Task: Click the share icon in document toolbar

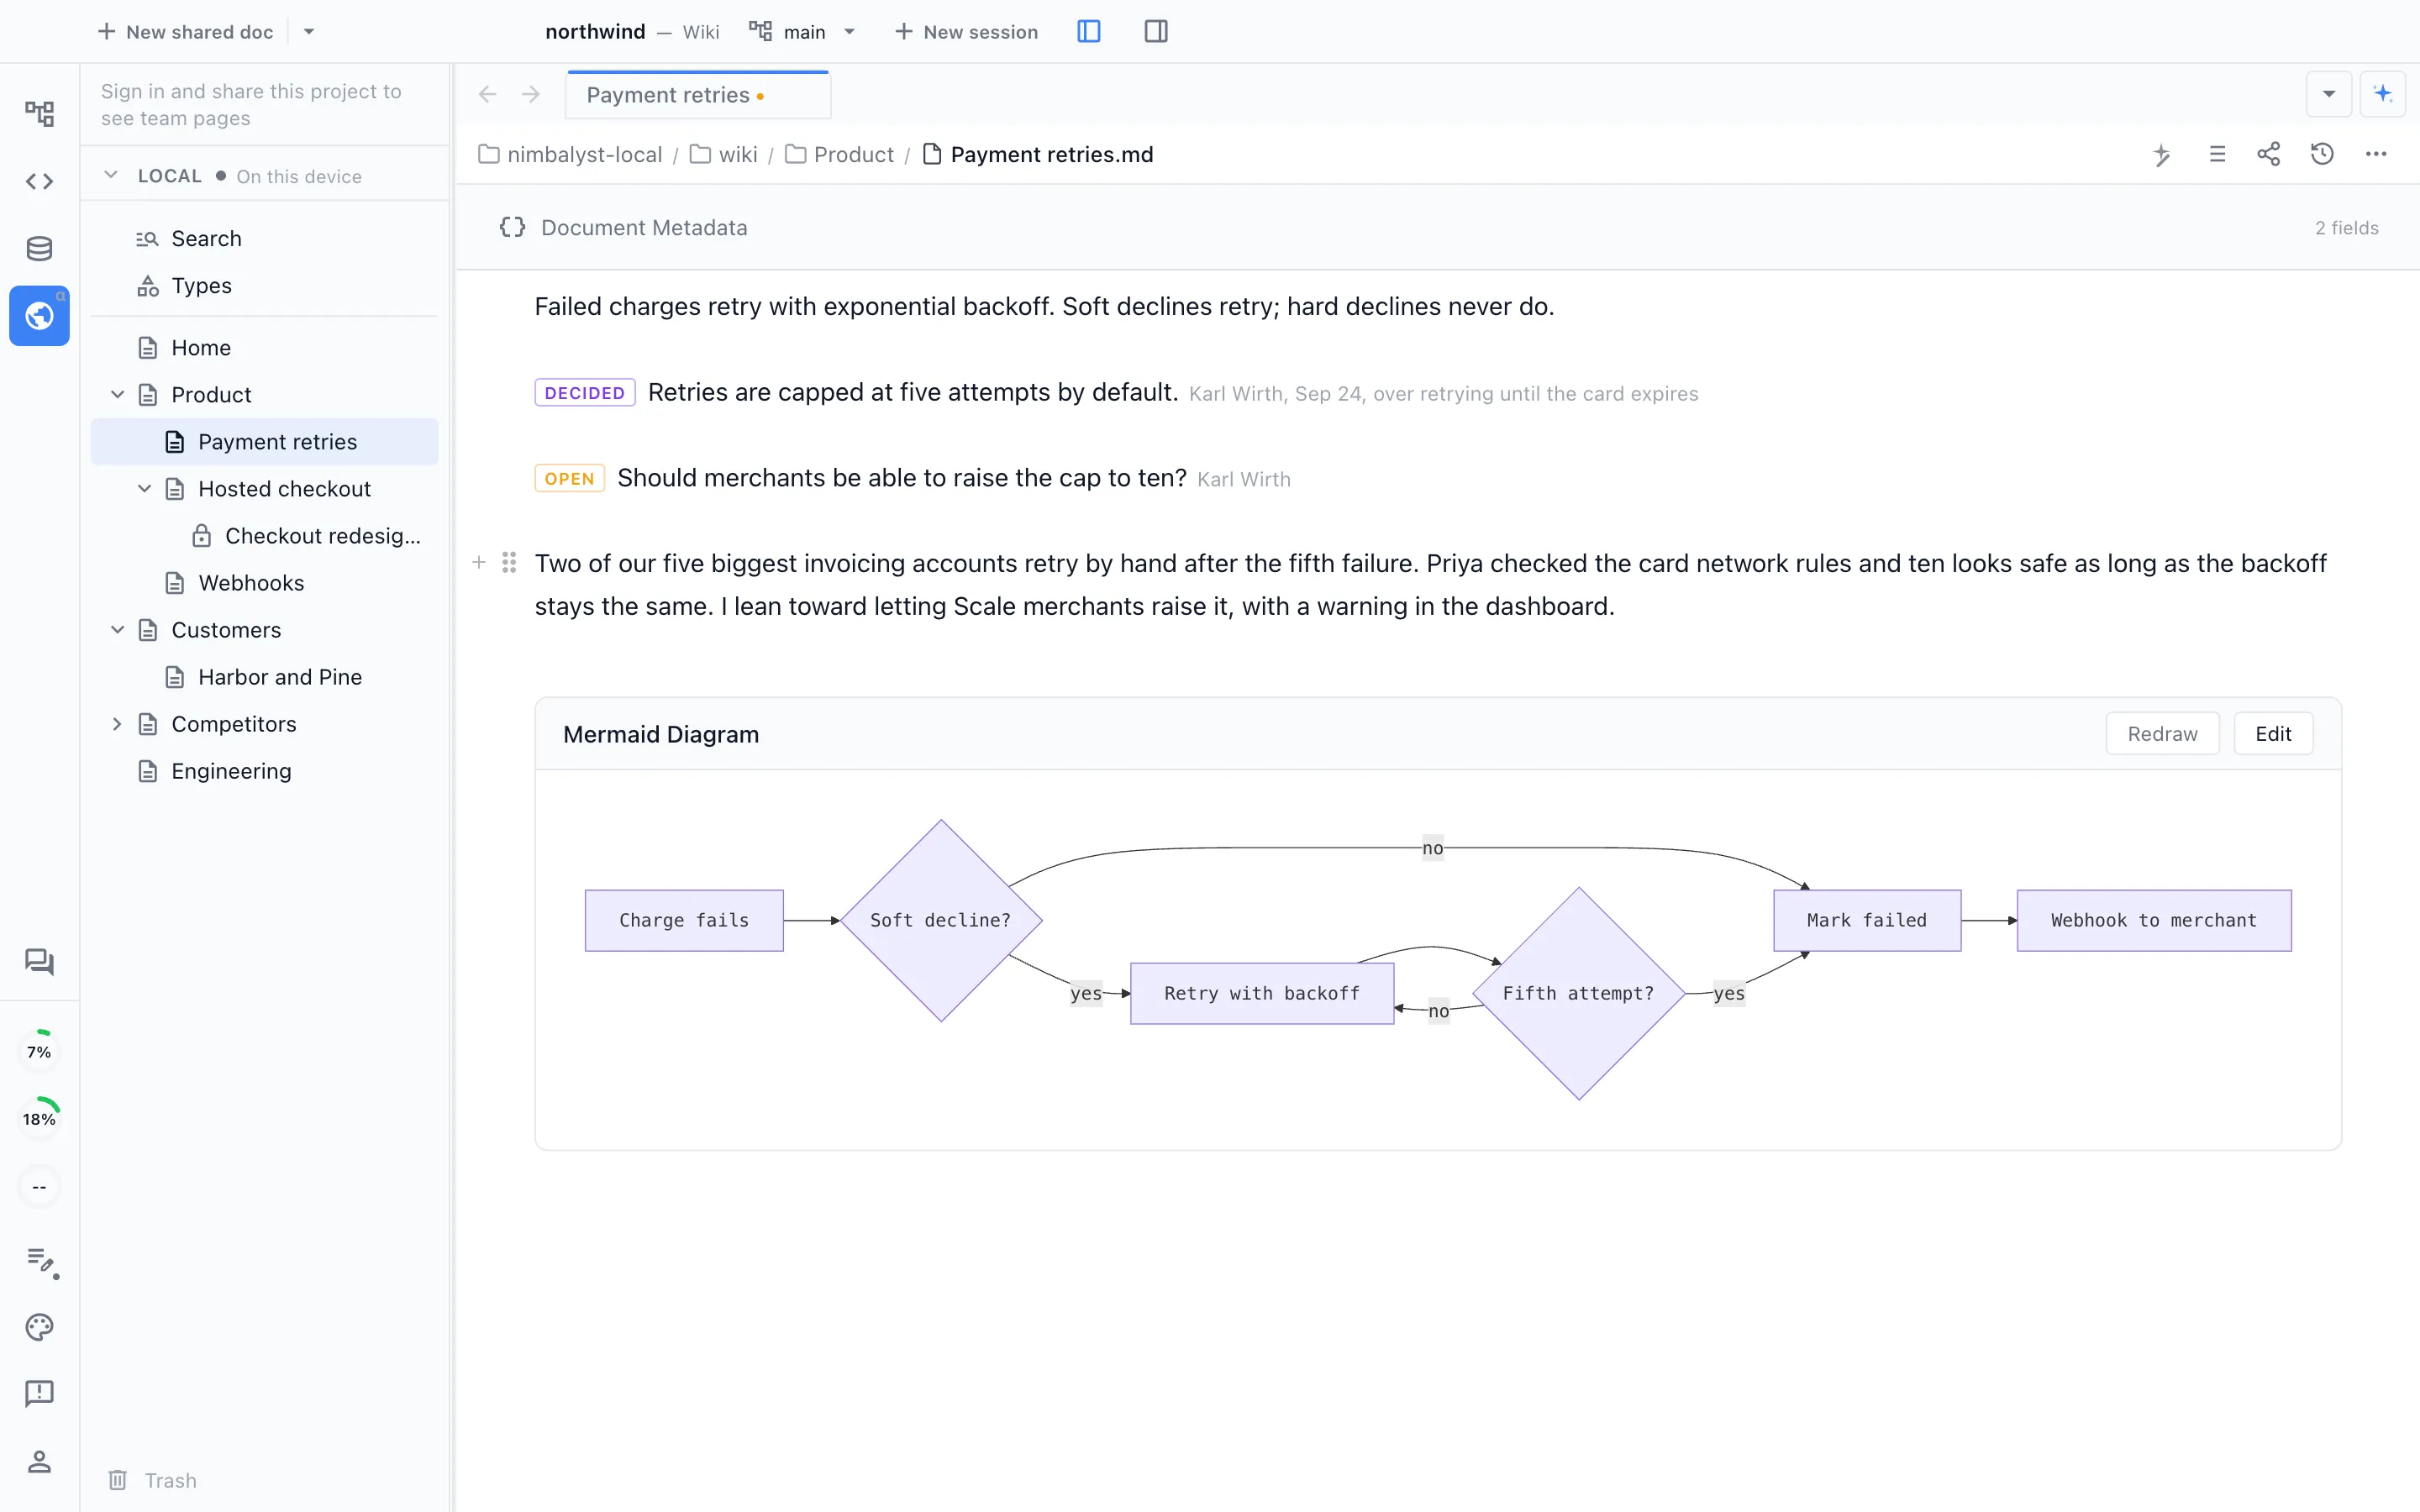Action: coord(2269,154)
